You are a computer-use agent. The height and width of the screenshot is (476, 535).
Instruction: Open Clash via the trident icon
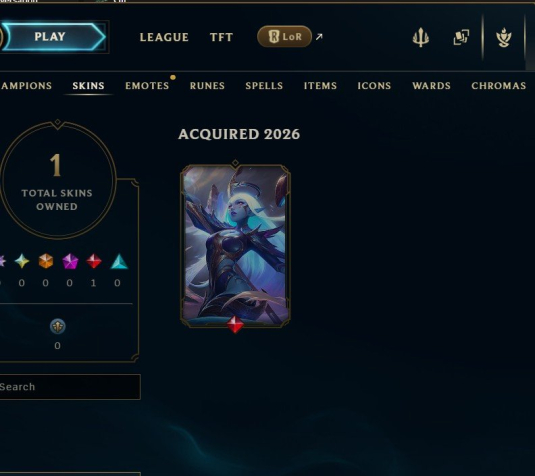click(x=421, y=37)
